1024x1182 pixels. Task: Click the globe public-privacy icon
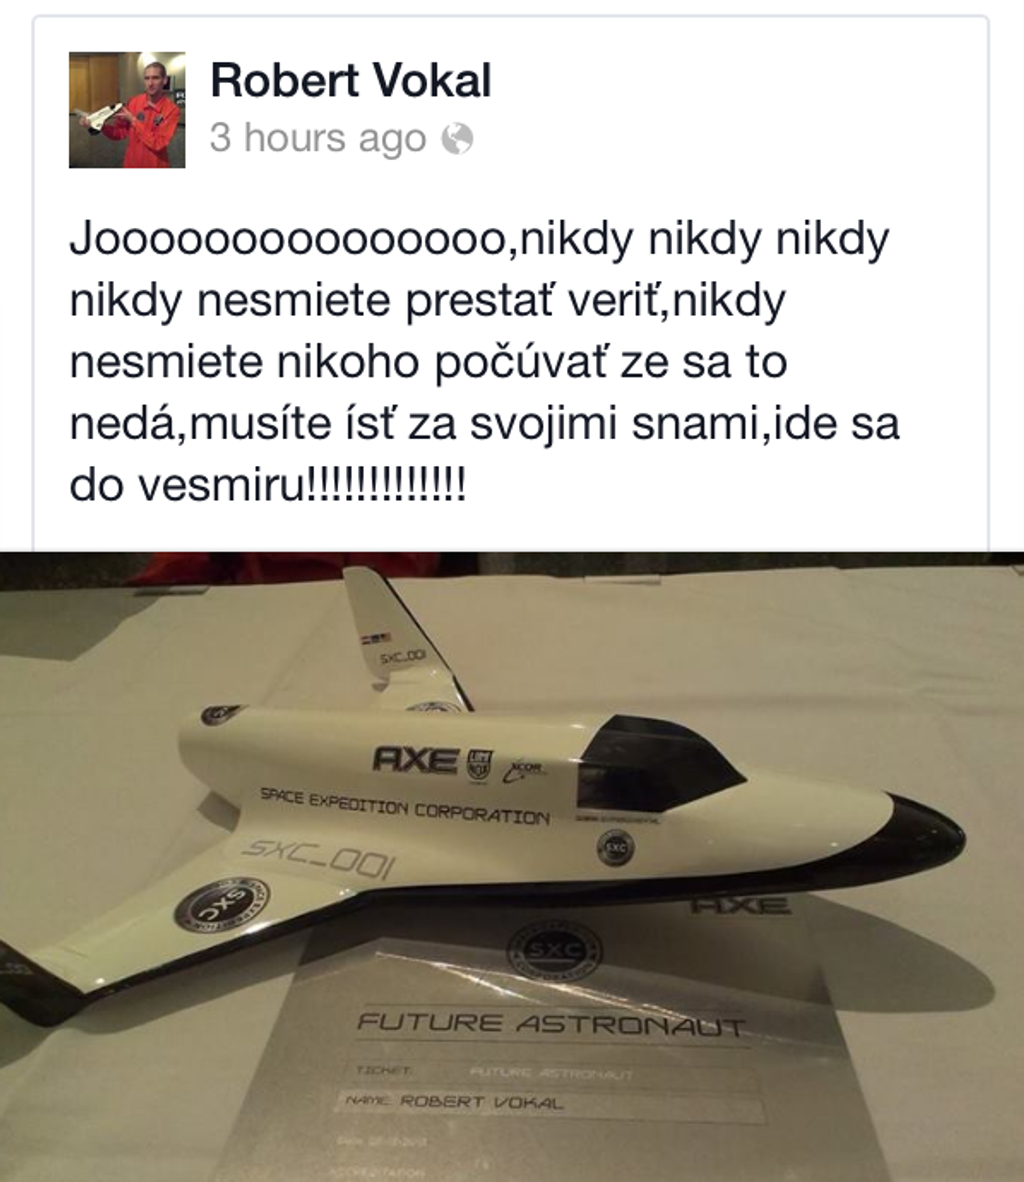pyautogui.click(x=457, y=139)
